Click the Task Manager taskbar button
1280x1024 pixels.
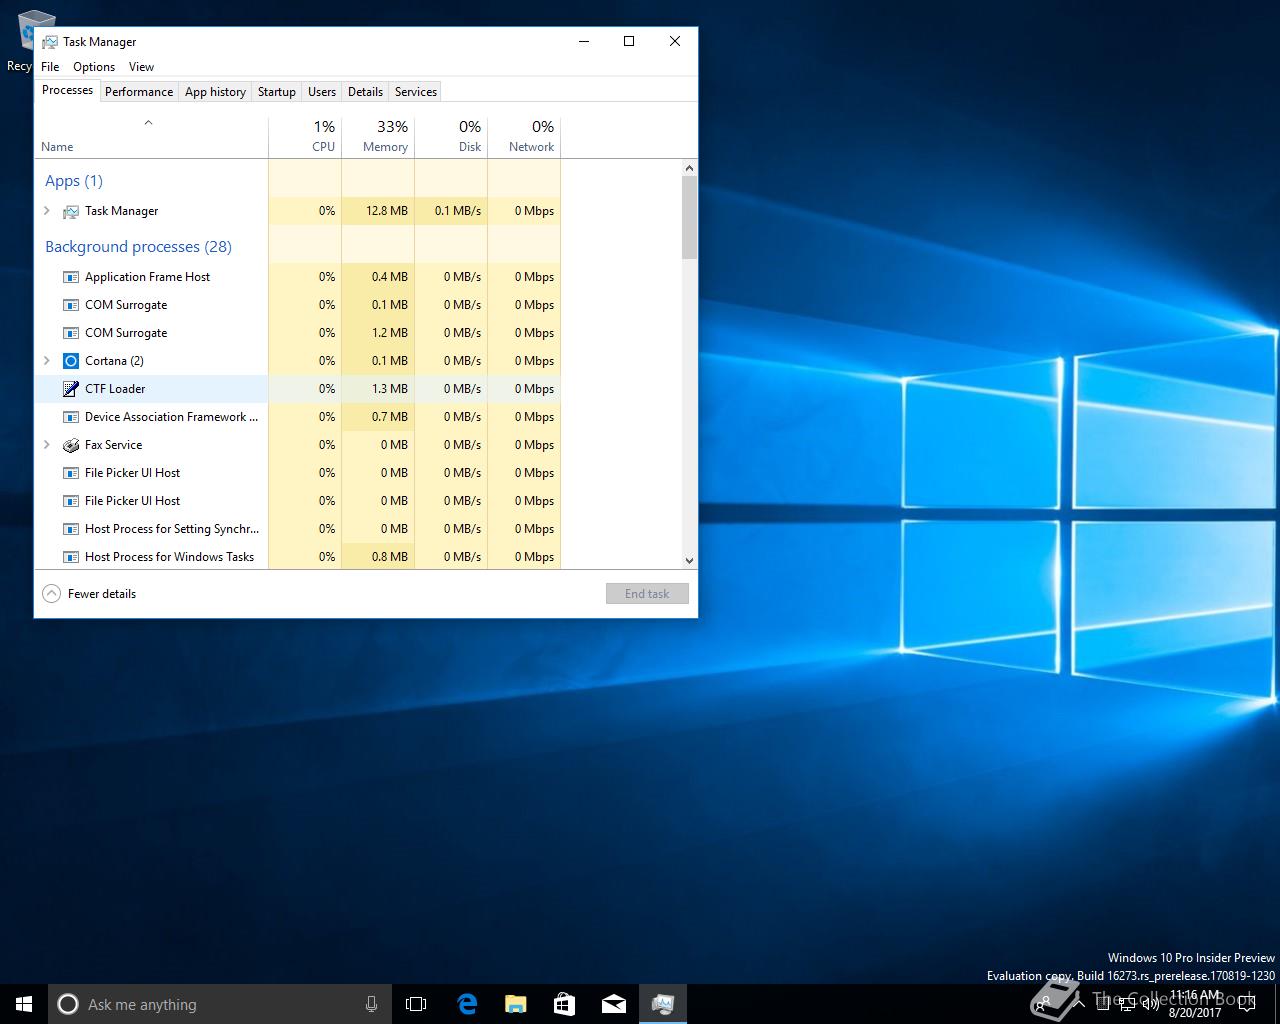click(x=663, y=1004)
